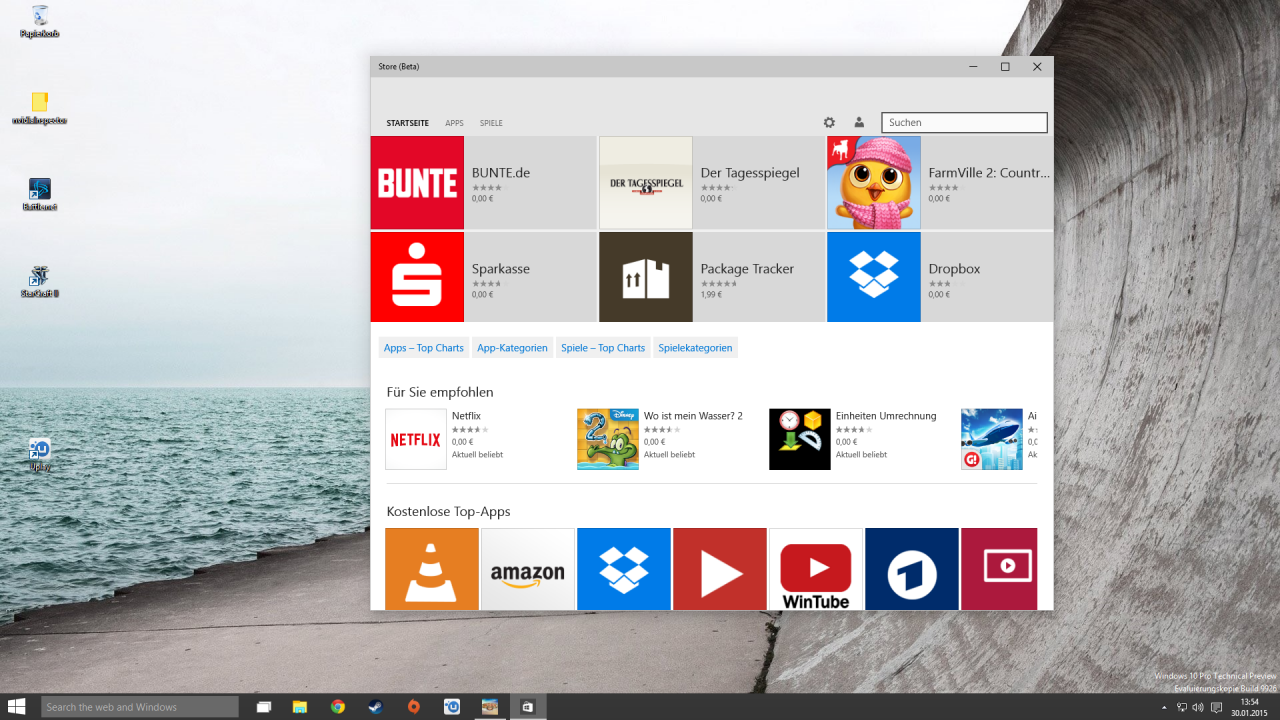The width and height of the screenshot is (1280, 720).
Task: Click the Einheiten Umrechnung title text
Action: pyautogui.click(x=886, y=416)
